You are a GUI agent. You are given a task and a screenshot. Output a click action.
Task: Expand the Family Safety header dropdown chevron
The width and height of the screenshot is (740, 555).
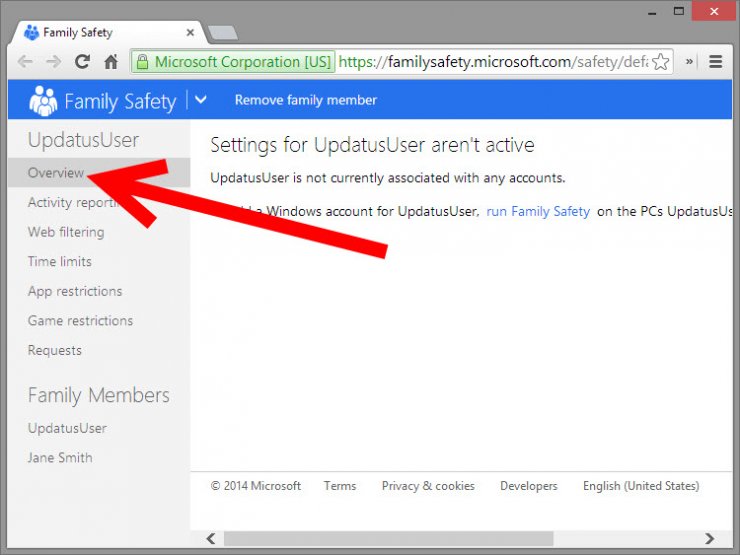(200, 100)
